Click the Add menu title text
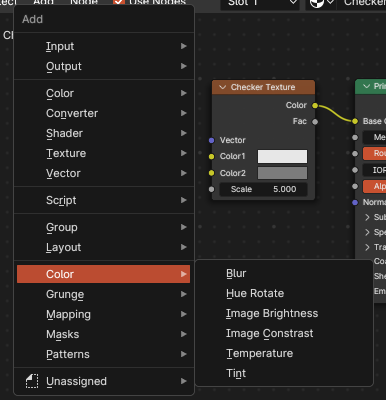This screenshot has height=400, width=386. [x=32, y=19]
